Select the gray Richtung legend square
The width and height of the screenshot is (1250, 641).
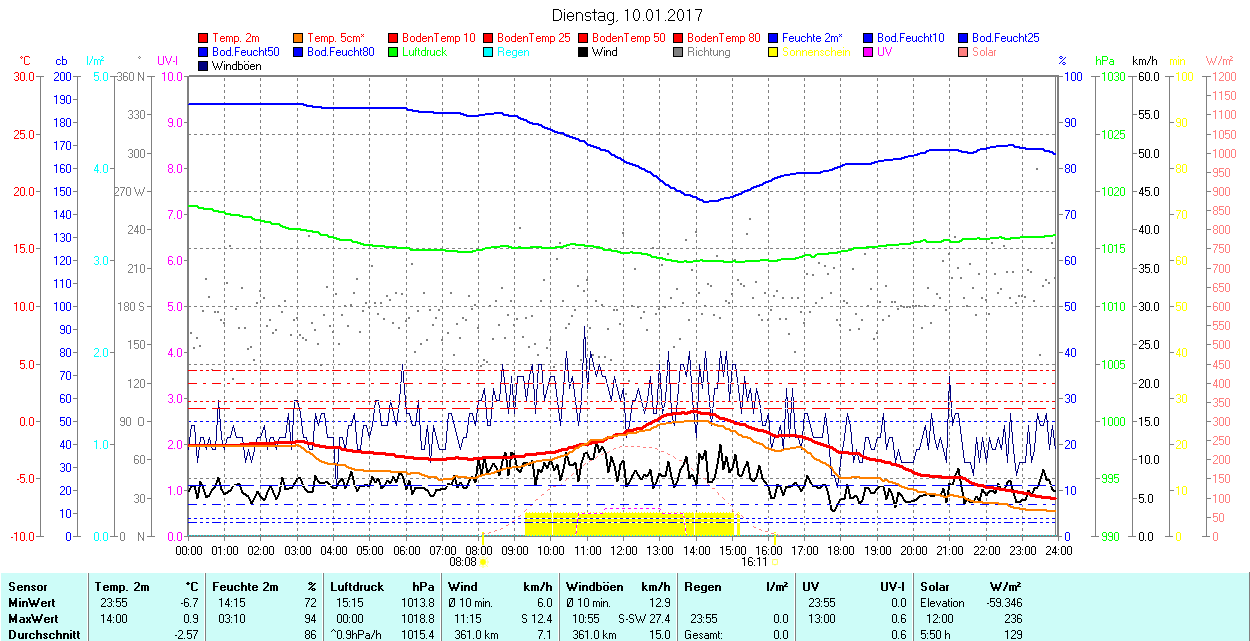tap(679, 52)
